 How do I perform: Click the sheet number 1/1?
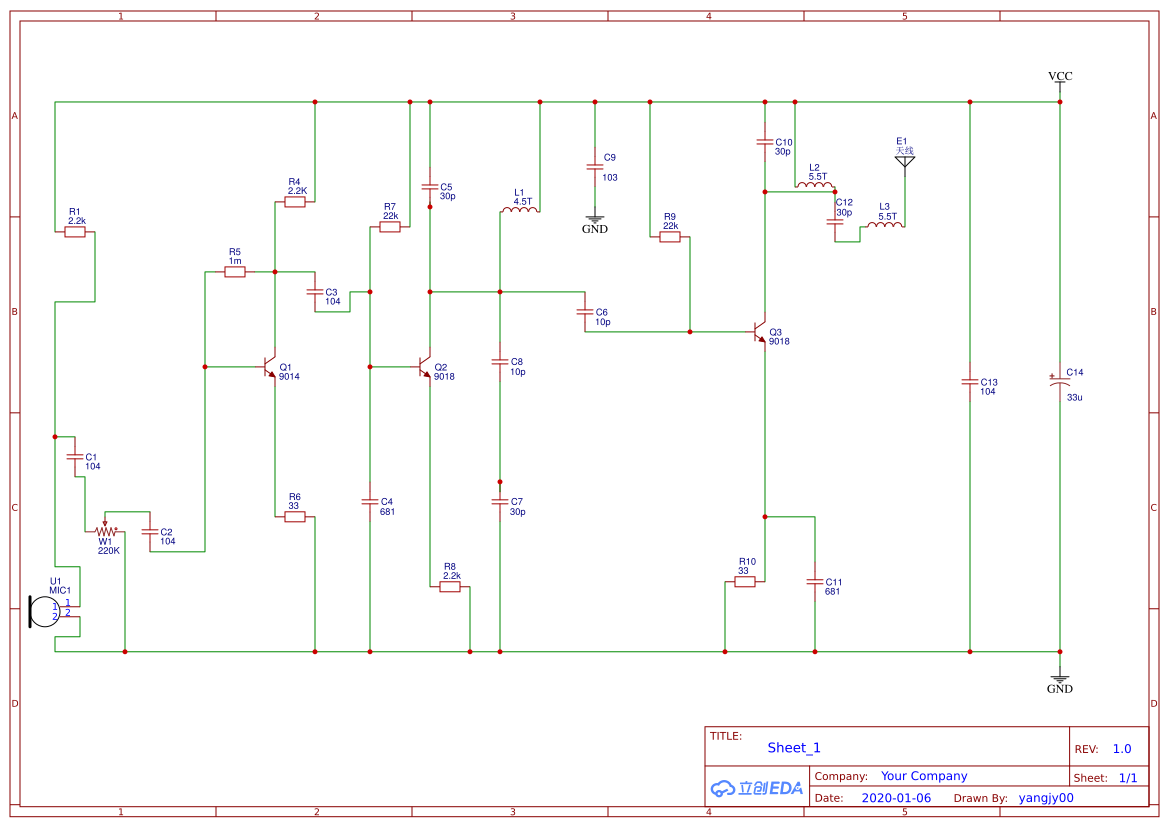(x=1128, y=778)
